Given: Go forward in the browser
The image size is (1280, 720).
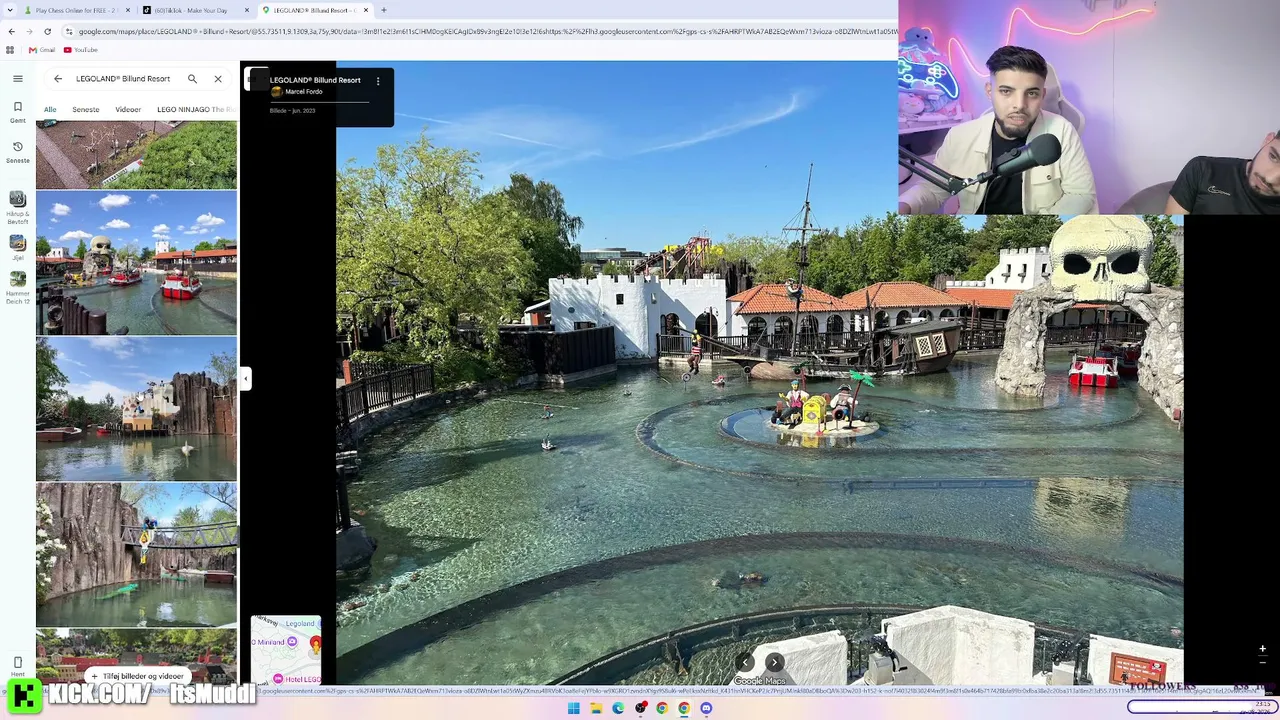Looking at the screenshot, I should 30,31.
